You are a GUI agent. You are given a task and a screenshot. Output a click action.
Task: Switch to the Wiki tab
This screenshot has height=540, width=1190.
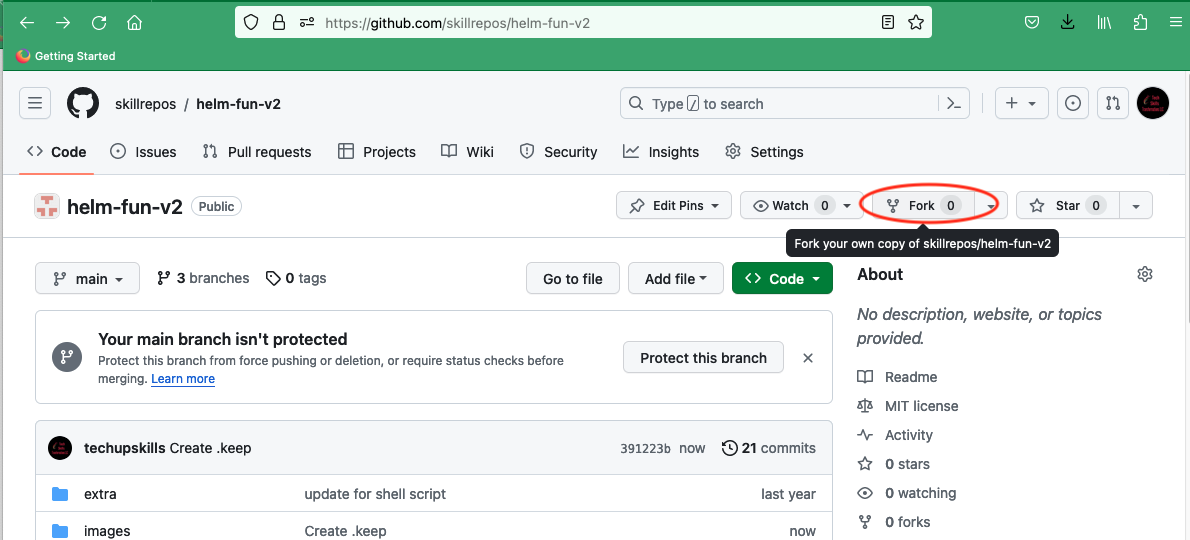coord(468,152)
